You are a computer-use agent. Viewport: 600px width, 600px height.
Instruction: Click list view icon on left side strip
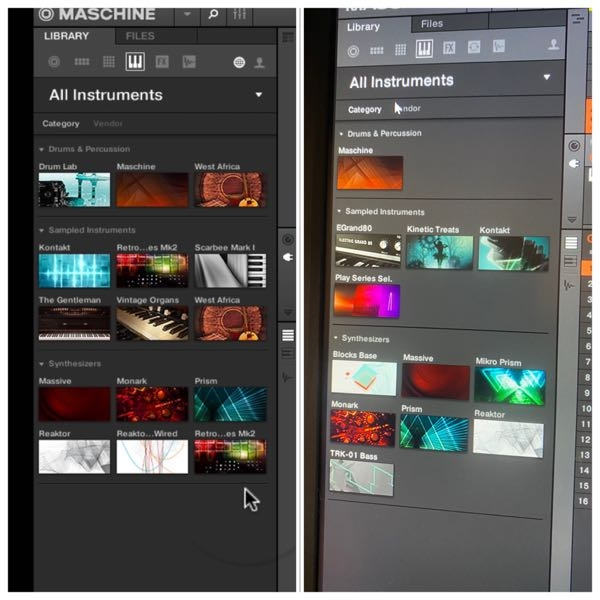tap(288, 335)
